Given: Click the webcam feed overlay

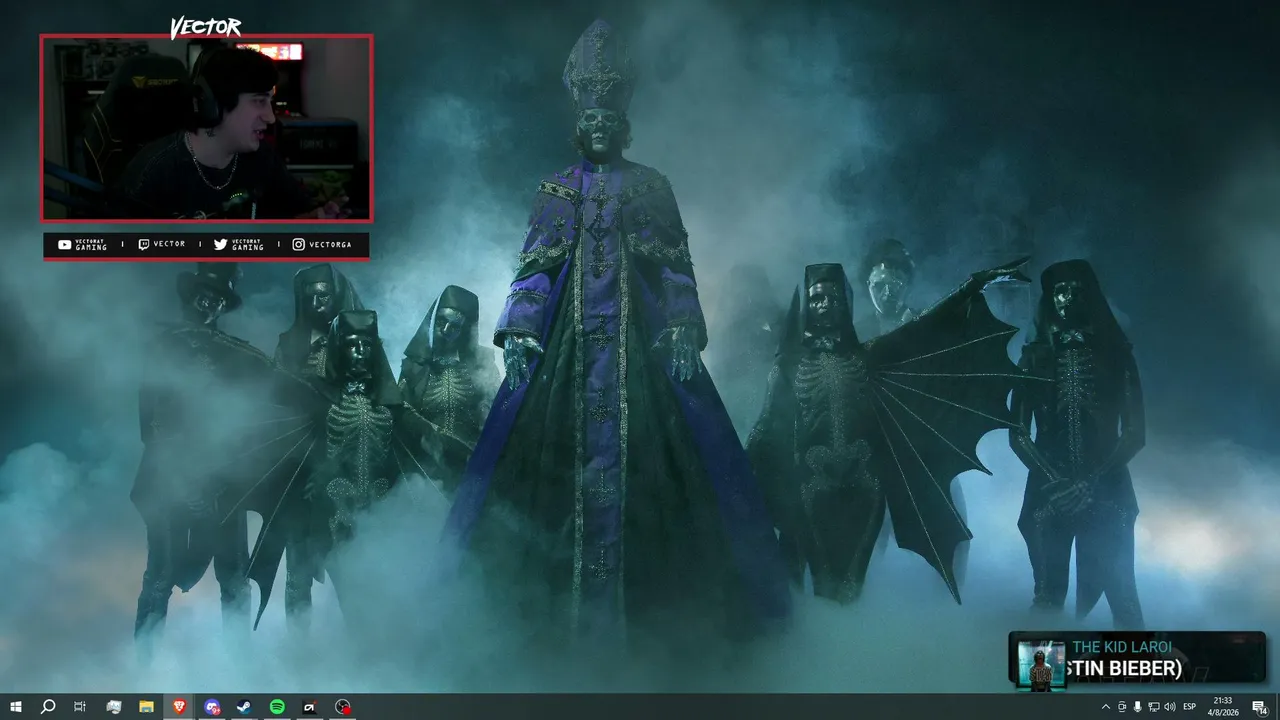Looking at the screenshot, I should coord(207,128).
